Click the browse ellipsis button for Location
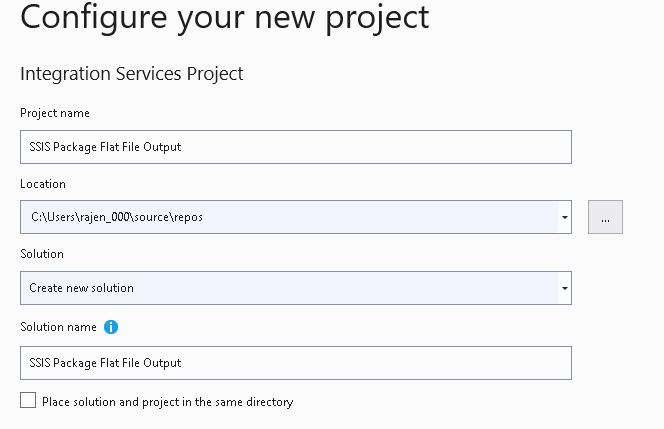Image resolution: width=664 pixels, height=429 pixels. coord(605,217)
